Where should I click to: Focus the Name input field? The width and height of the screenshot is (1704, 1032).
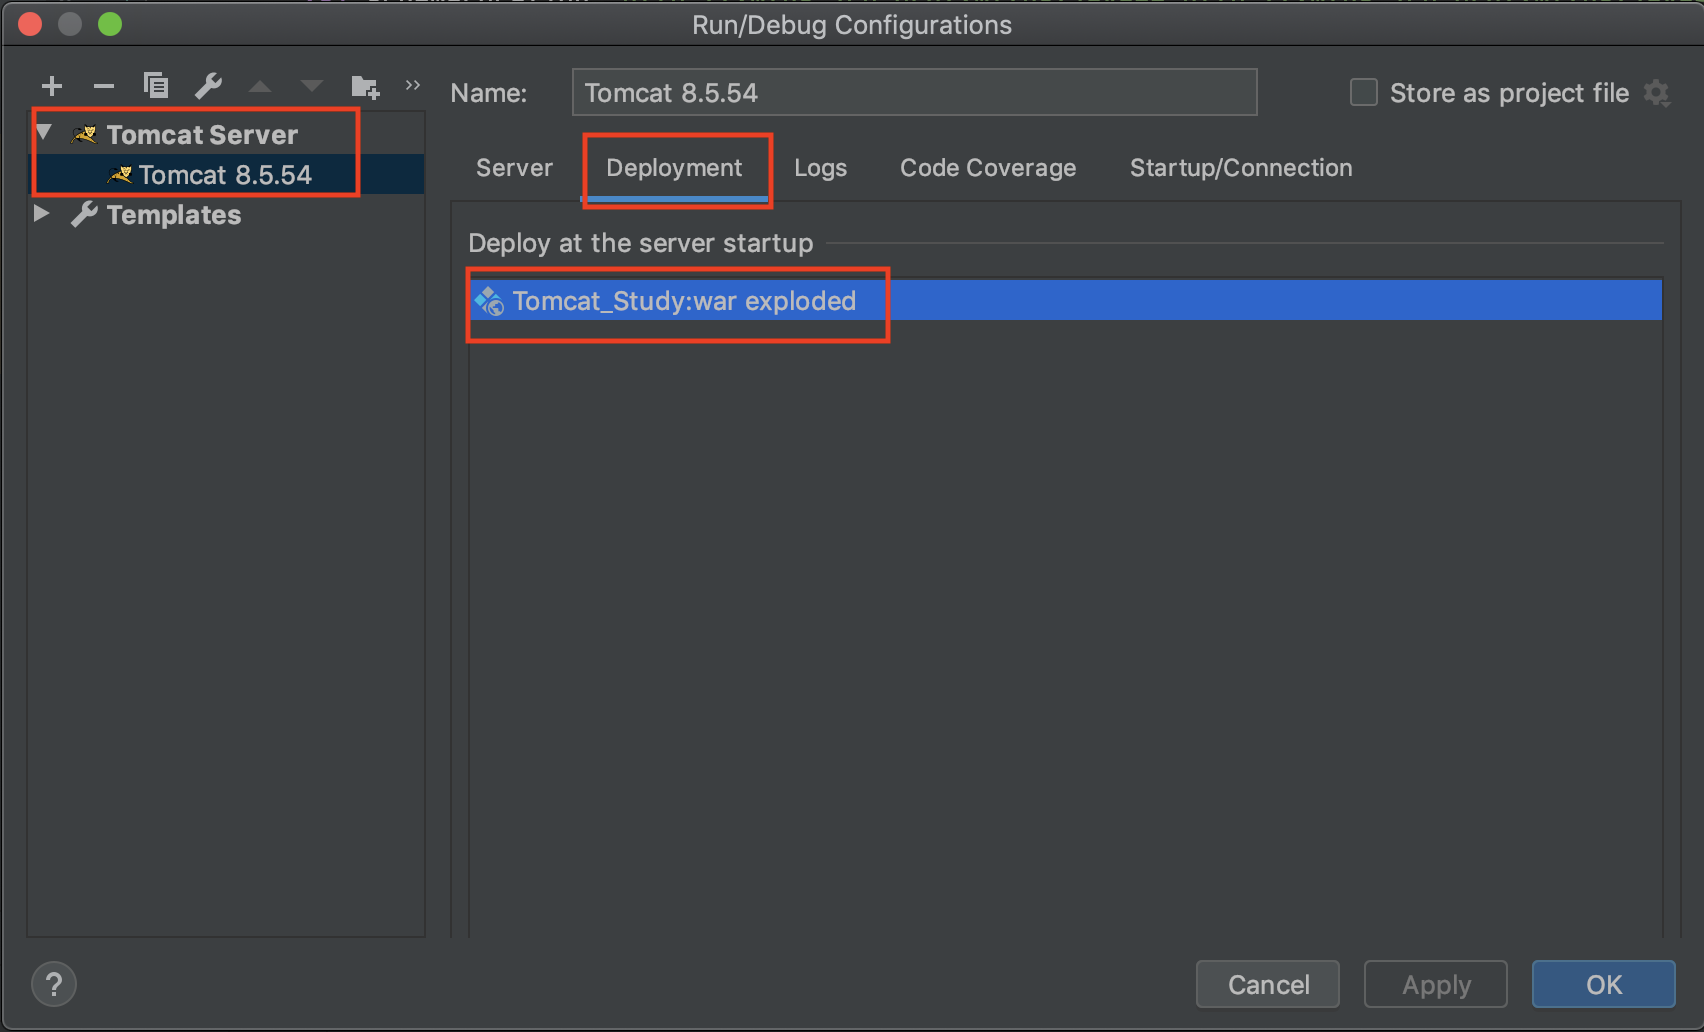click(x=914, y=93)
